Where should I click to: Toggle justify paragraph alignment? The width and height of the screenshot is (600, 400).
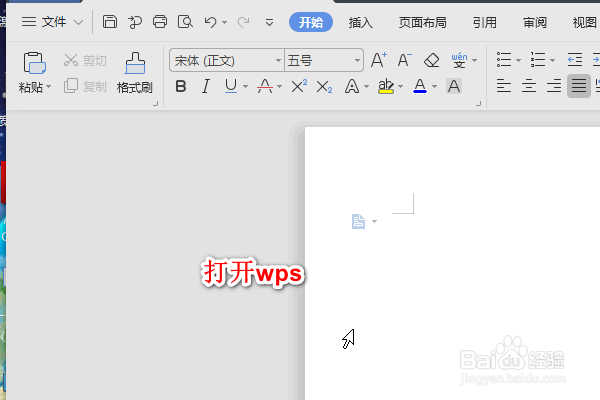[579, 86]
